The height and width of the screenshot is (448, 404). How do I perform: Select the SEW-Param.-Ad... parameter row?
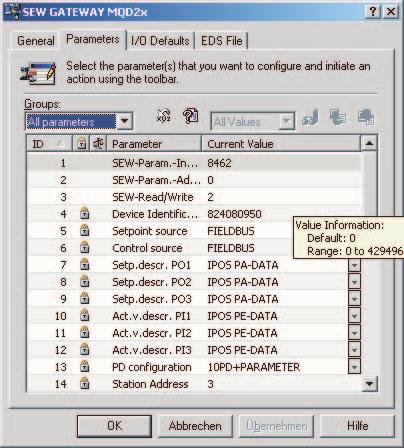(x=194, y=180)
